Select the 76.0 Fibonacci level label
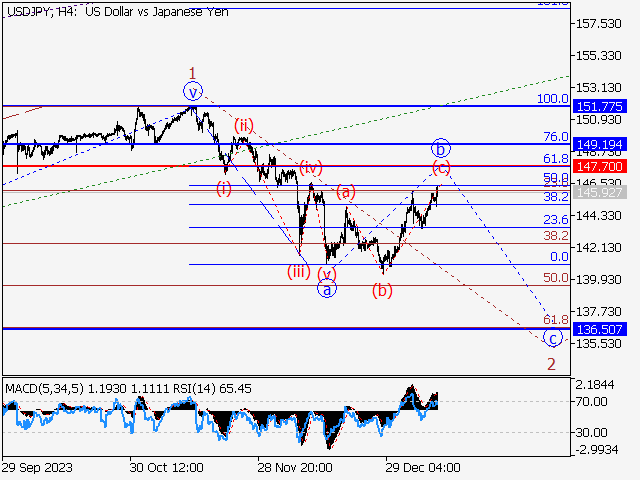This screenshot has height=480, width=640. (x=556, y=137)
